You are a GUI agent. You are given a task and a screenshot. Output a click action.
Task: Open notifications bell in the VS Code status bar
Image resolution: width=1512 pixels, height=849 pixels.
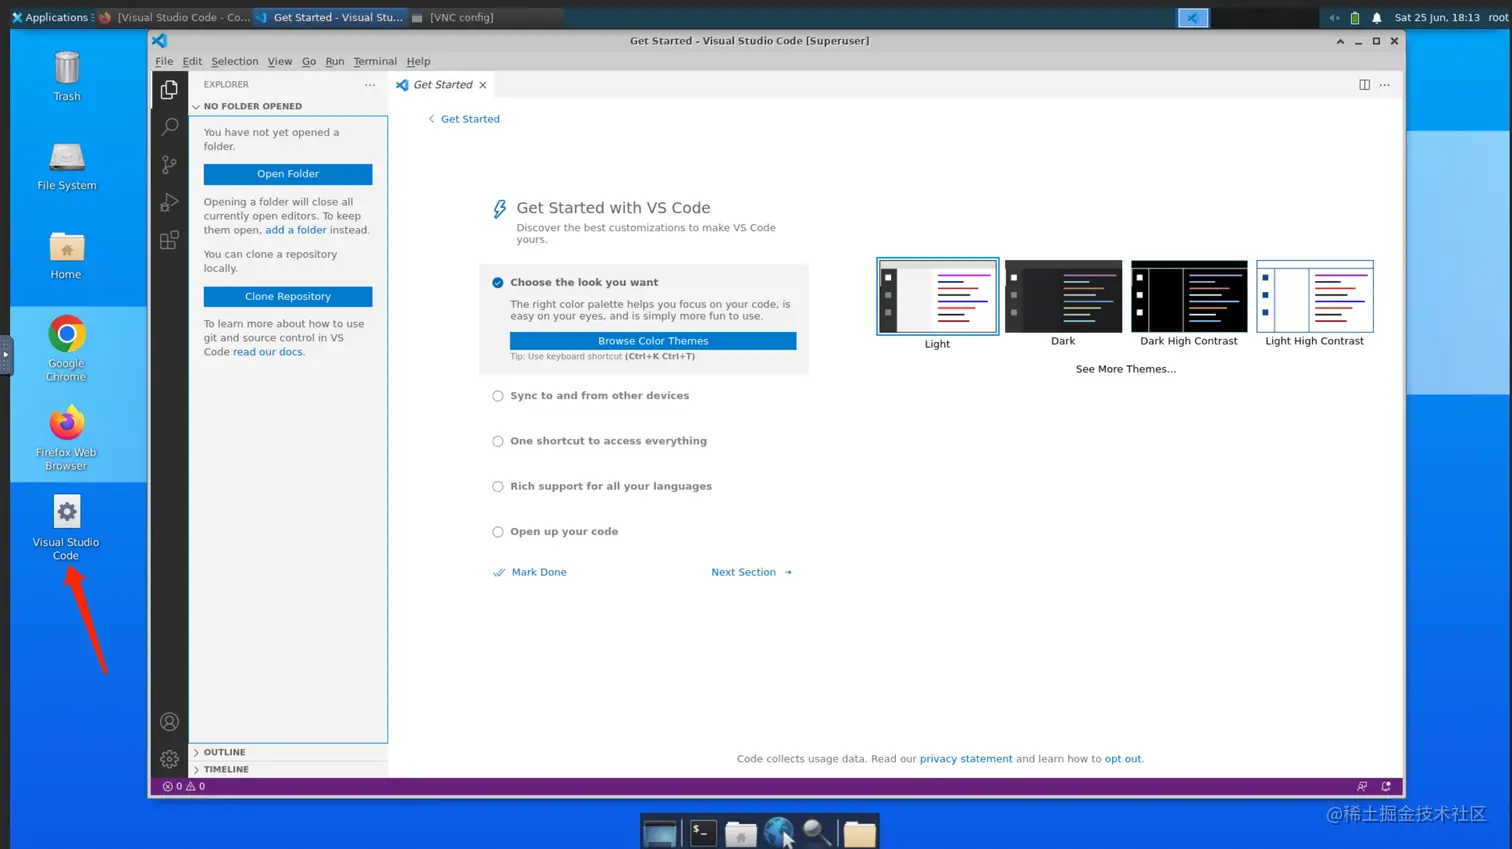[x=1386, y=786]
